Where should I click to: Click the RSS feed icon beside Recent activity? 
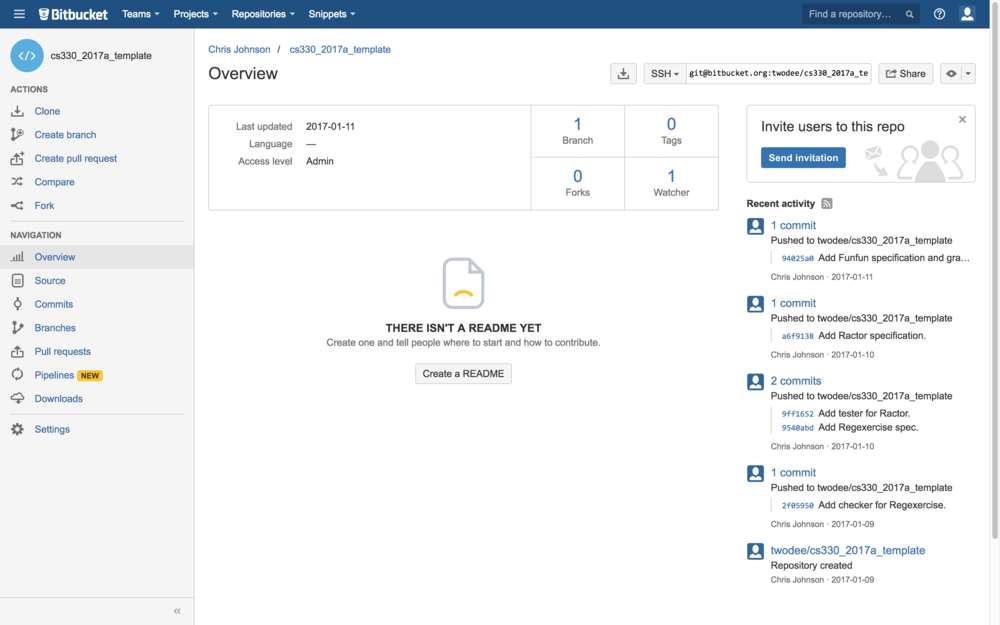[827, 204]
